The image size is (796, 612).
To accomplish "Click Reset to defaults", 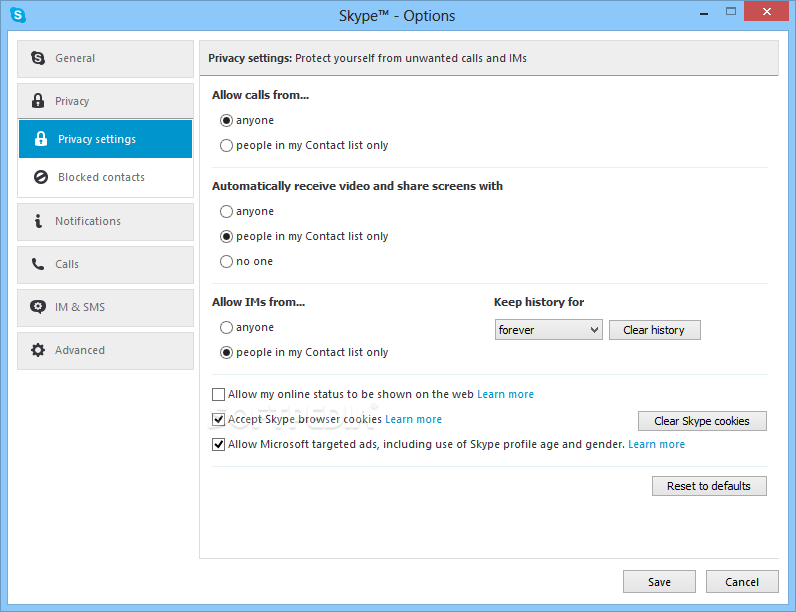I will coord(709,486).
